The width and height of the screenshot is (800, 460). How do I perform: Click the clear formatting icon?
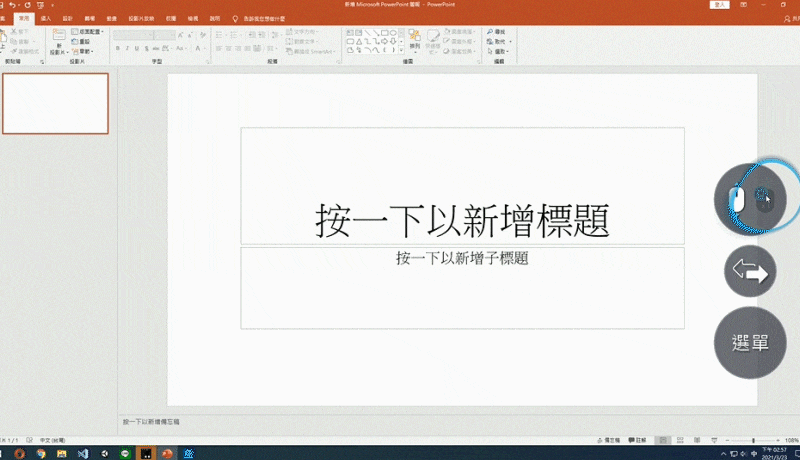[203, 35]
